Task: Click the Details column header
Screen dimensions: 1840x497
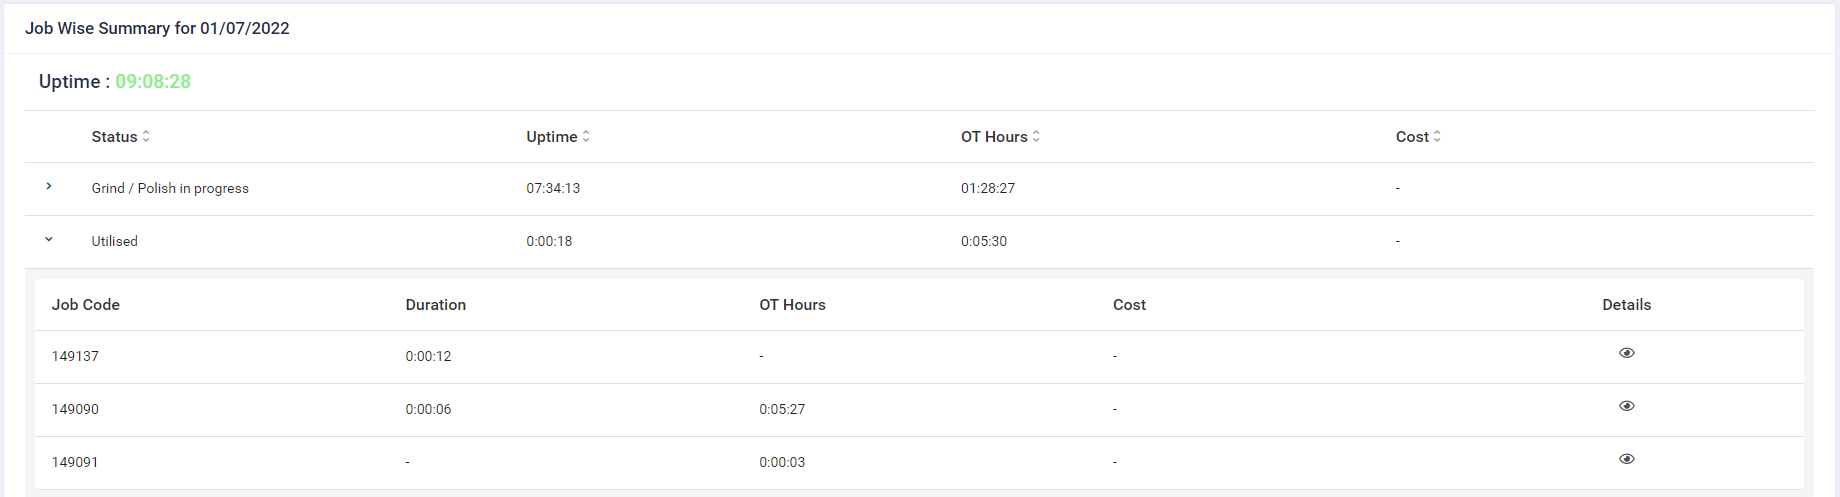Action: 1626,305
